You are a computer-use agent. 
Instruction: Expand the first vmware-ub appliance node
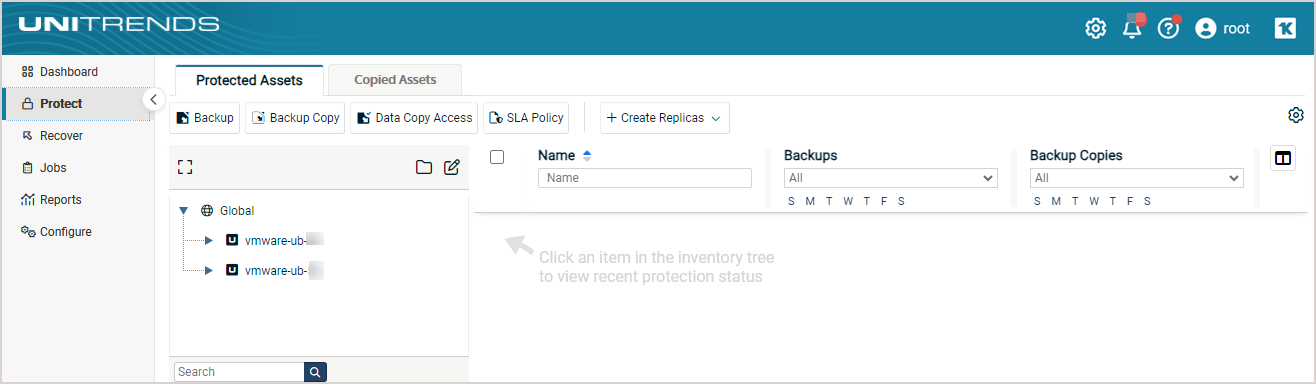[x=208, y=241]
